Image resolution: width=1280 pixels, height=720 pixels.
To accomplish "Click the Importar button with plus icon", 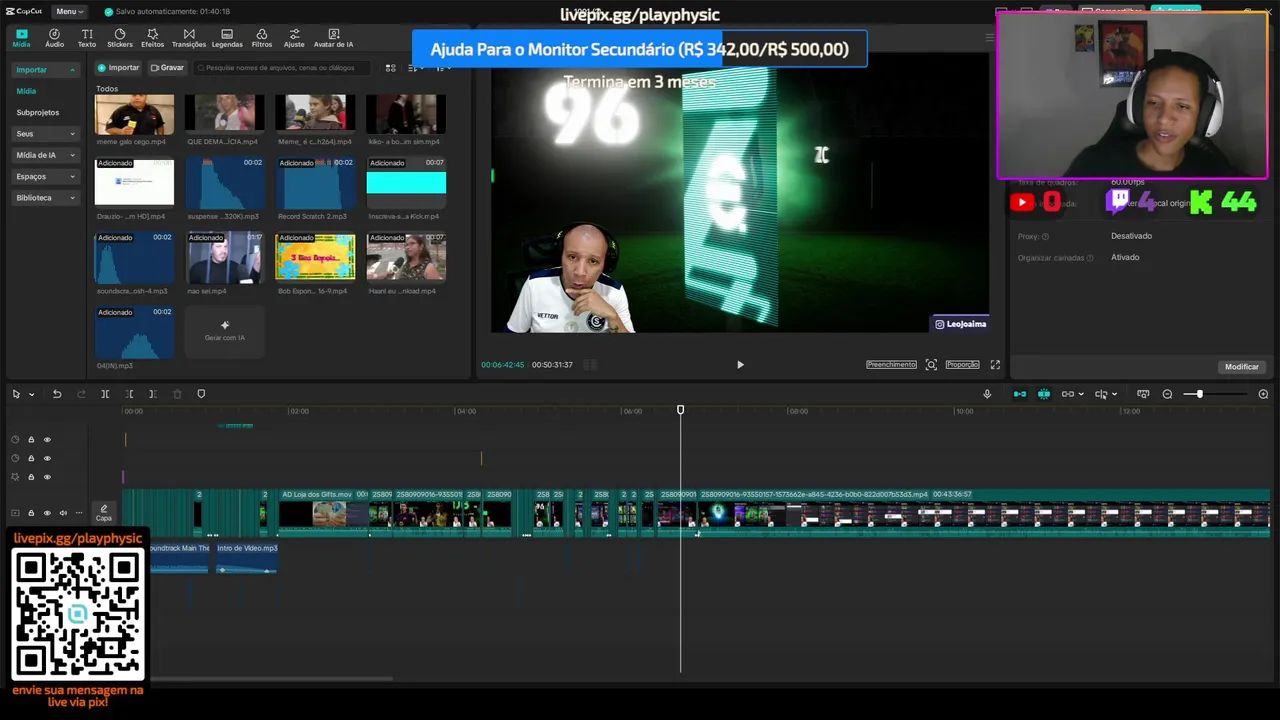I will pos(118,68).
